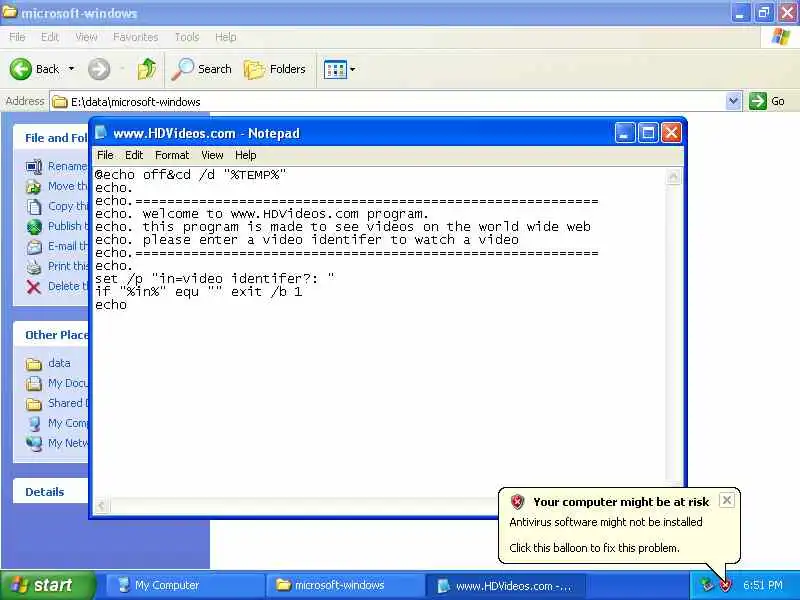This screenshot has height=600, width=800.
Task: Open Explorer Tools menu
Action: [x=187, y=37]
